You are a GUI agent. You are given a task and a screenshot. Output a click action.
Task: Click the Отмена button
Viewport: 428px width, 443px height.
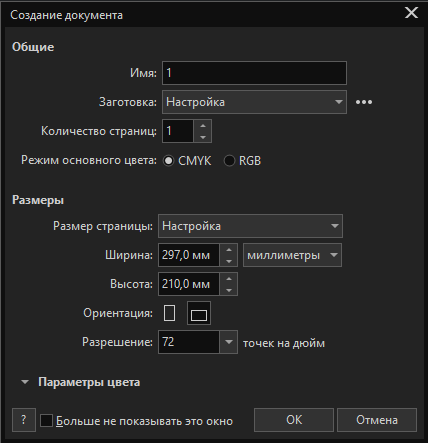377,420
